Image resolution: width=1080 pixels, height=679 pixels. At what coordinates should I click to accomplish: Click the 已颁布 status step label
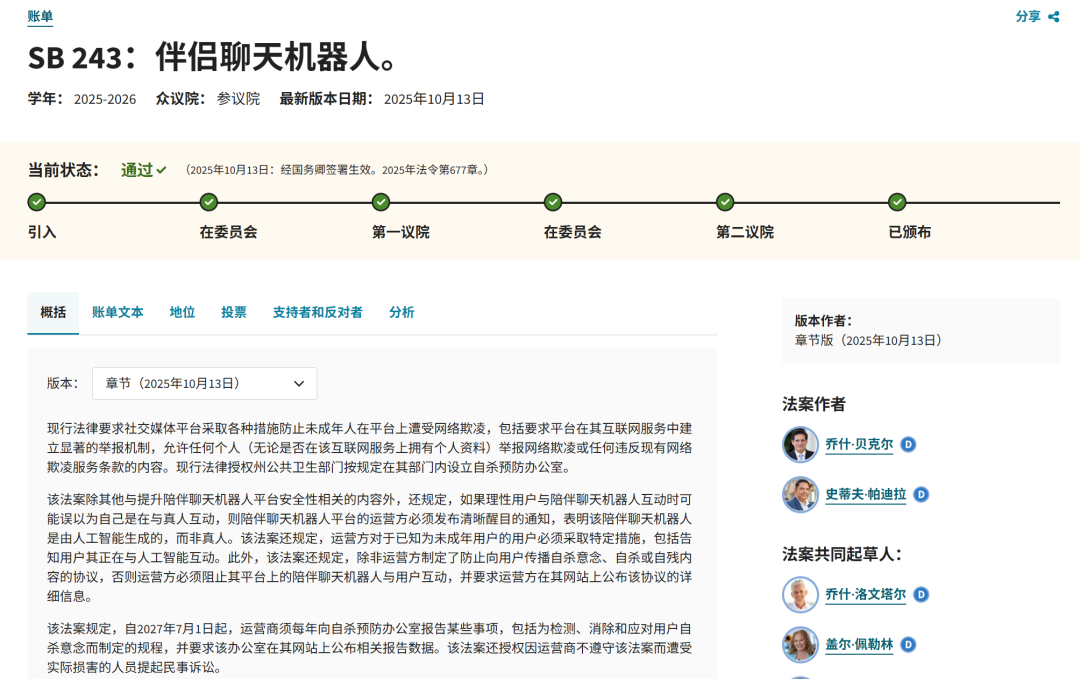[909, 232]
